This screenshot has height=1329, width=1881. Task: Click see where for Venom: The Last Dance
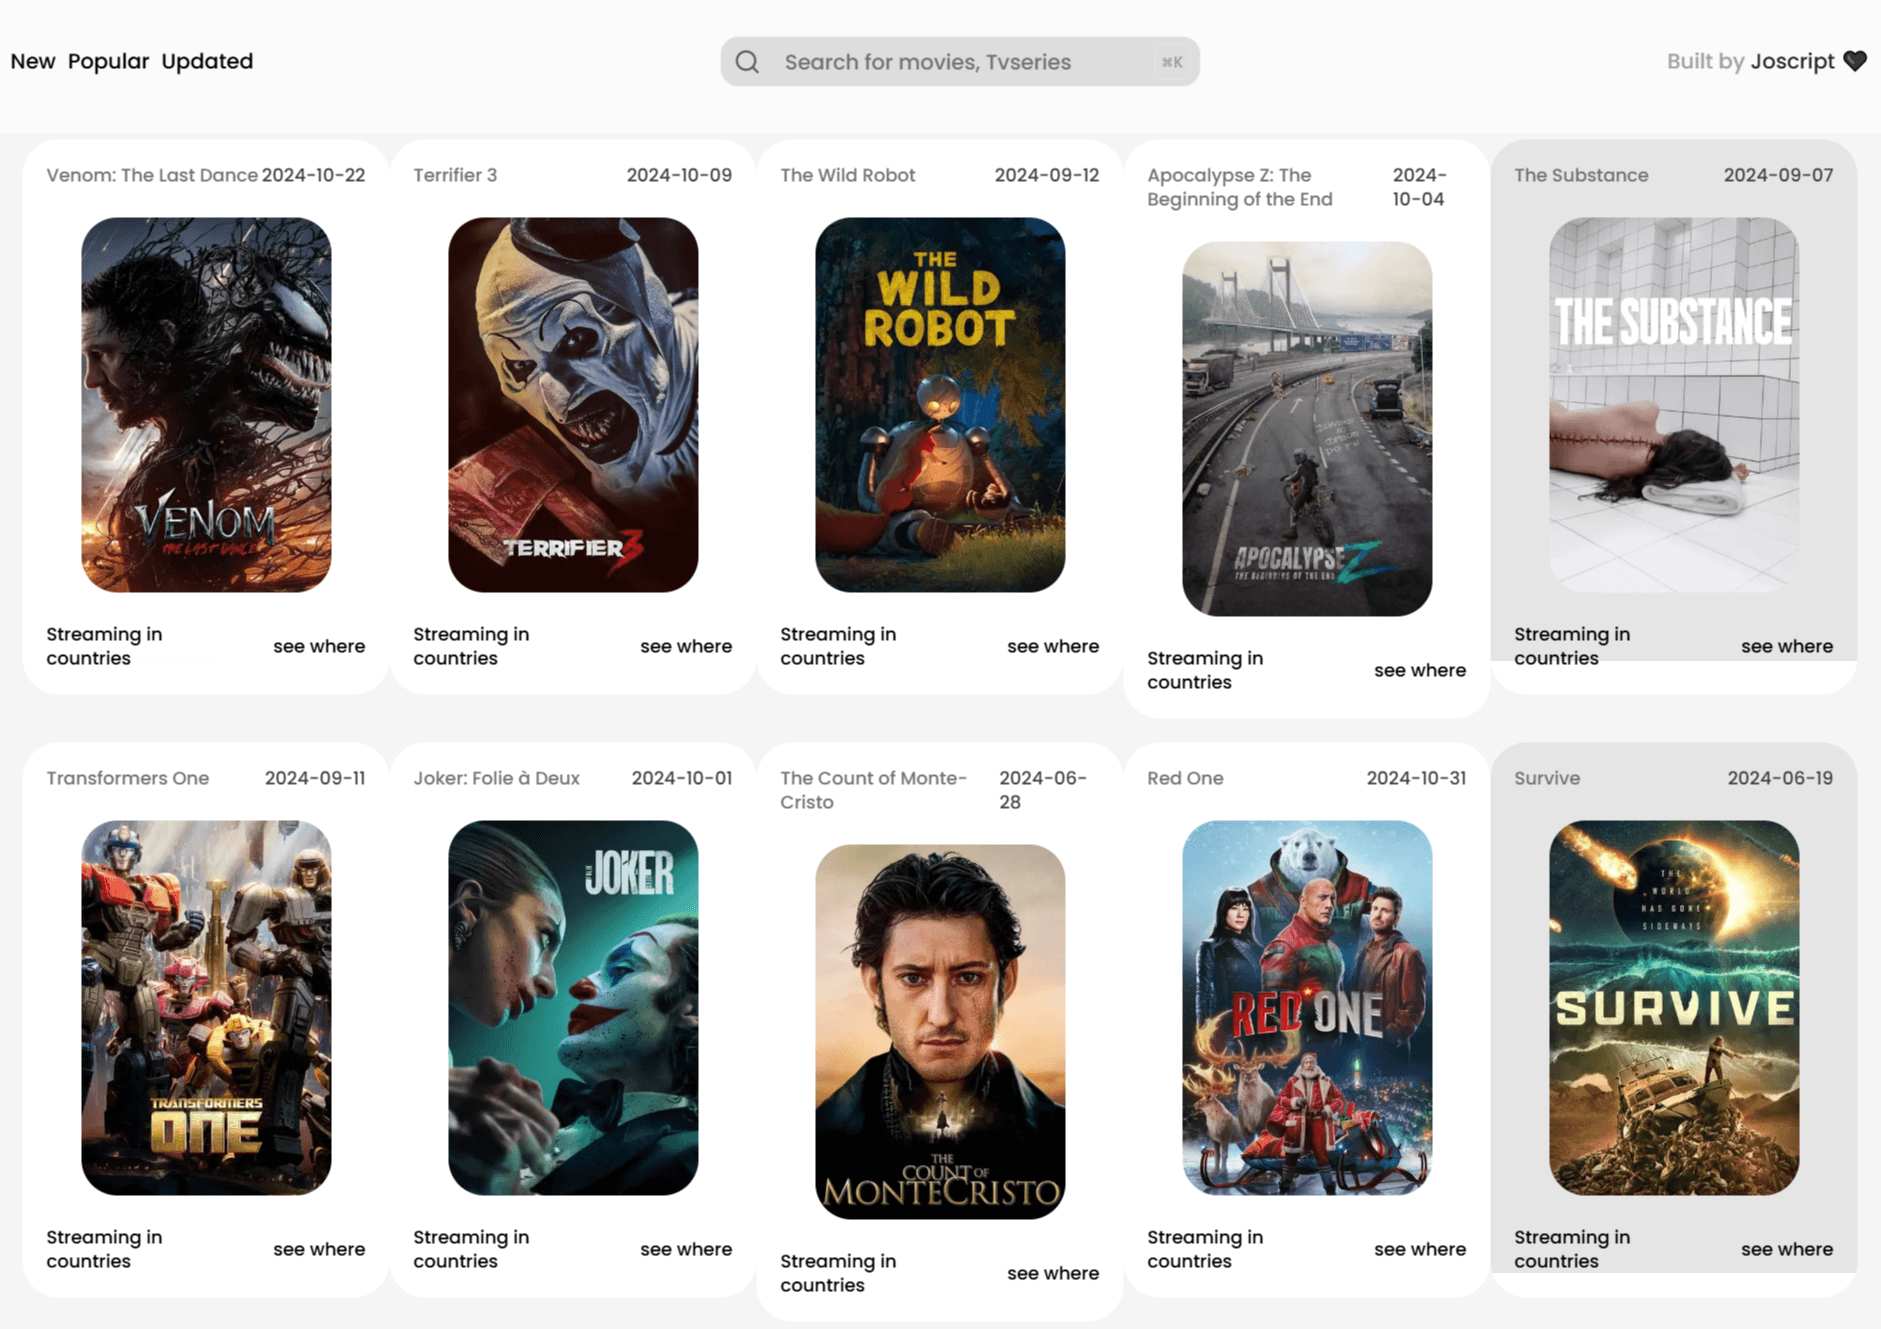[x=319, y=646]
